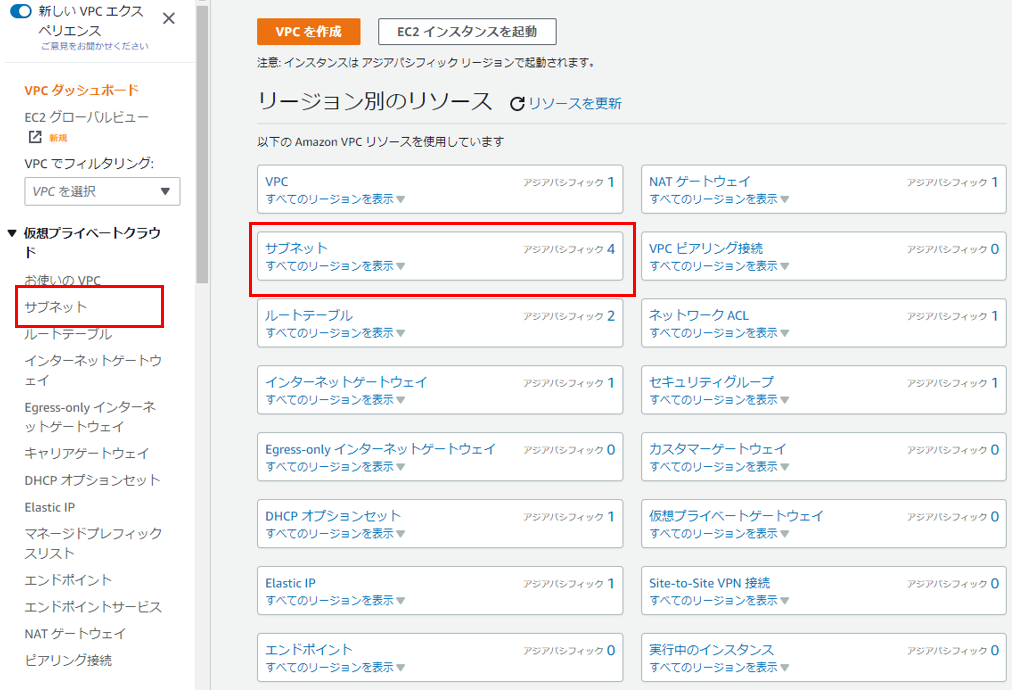Select お使いの VPC in sidebar
Image resolution: width=1017 pixels, height=695 pixels.
pyautogui.click(x=62, y=280)
